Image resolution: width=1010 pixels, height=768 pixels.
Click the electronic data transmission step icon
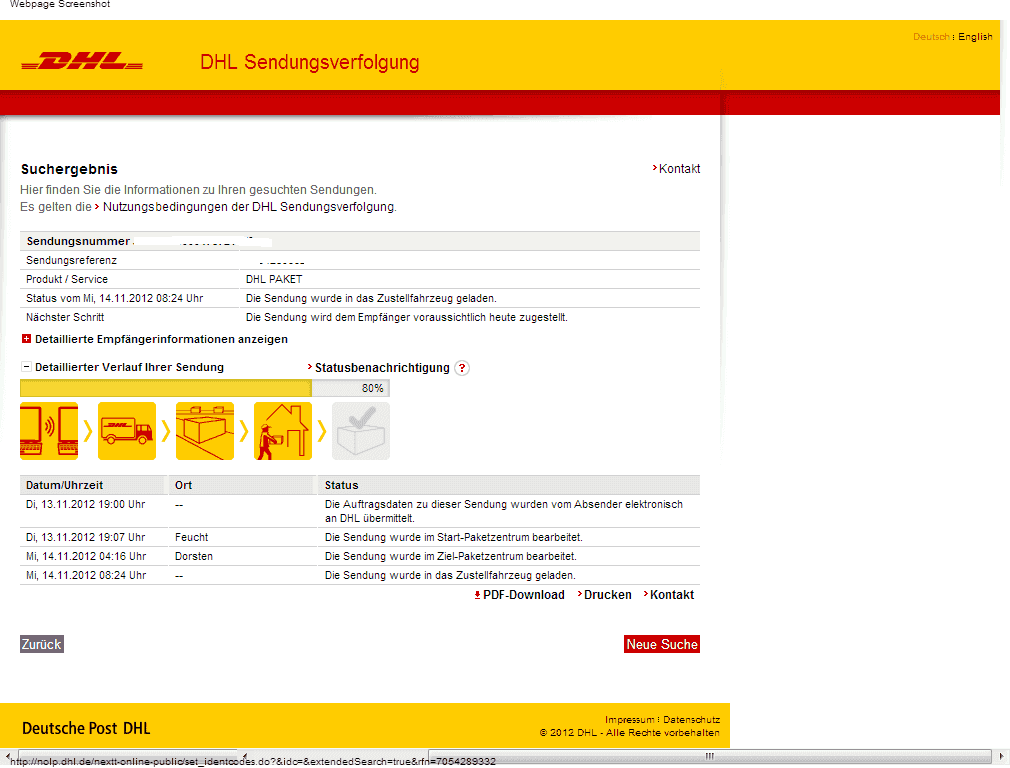click(49, 431)
